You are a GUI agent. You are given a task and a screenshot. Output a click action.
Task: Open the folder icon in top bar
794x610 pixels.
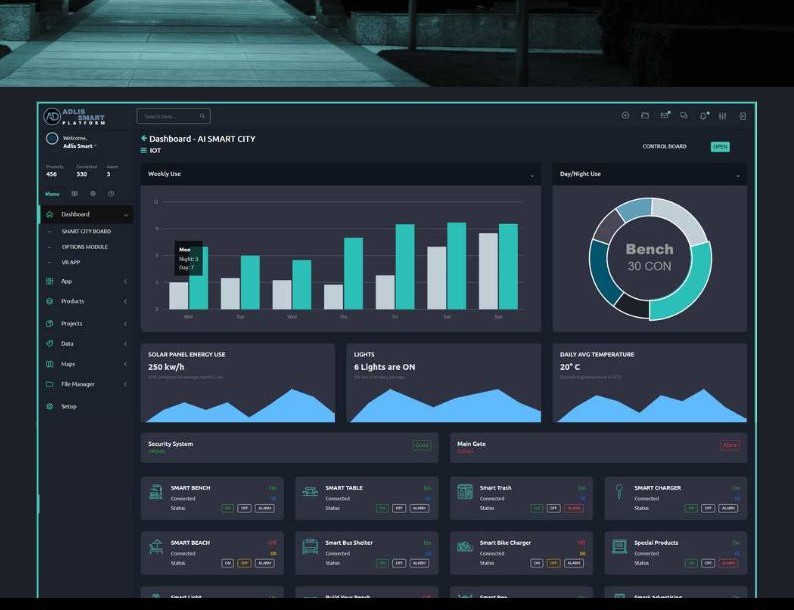tap(645, 116)
